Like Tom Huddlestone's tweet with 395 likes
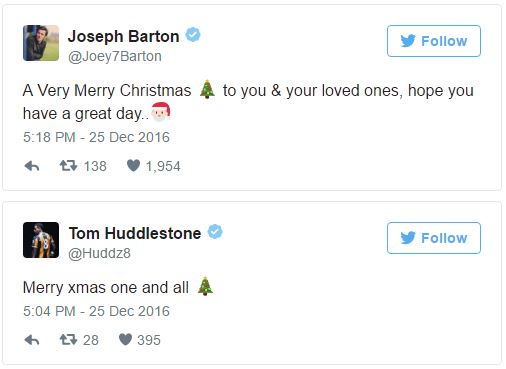506x369 pixels. click(x=125, y=340)
